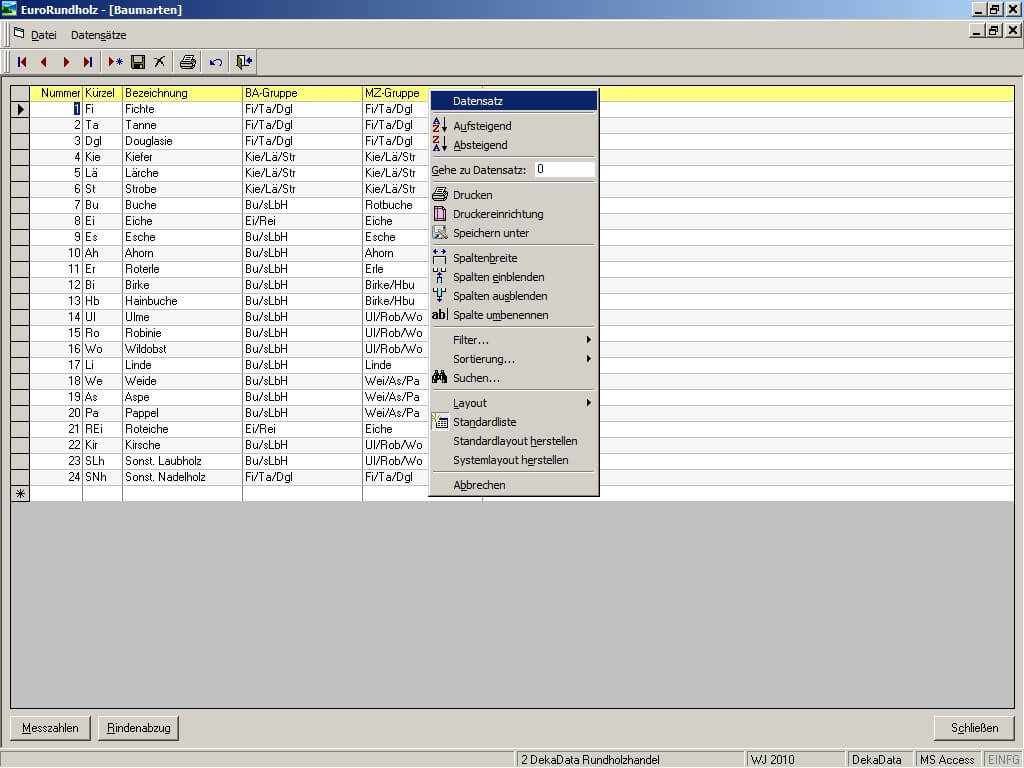The image size is (1024, 768).
Task: Click the Messzahlen button
Action: pyautogui.click(x=50, y=728)
